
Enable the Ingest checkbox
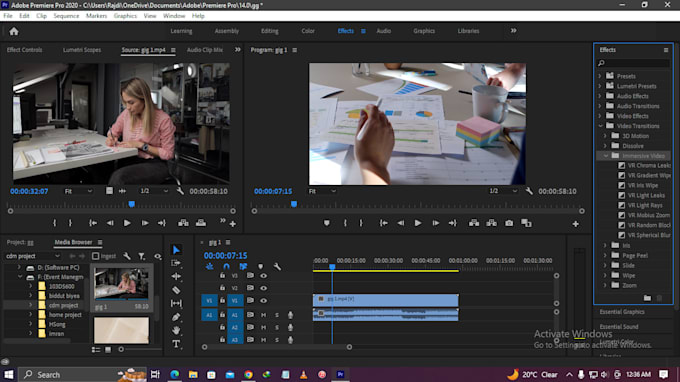[96, 256]
